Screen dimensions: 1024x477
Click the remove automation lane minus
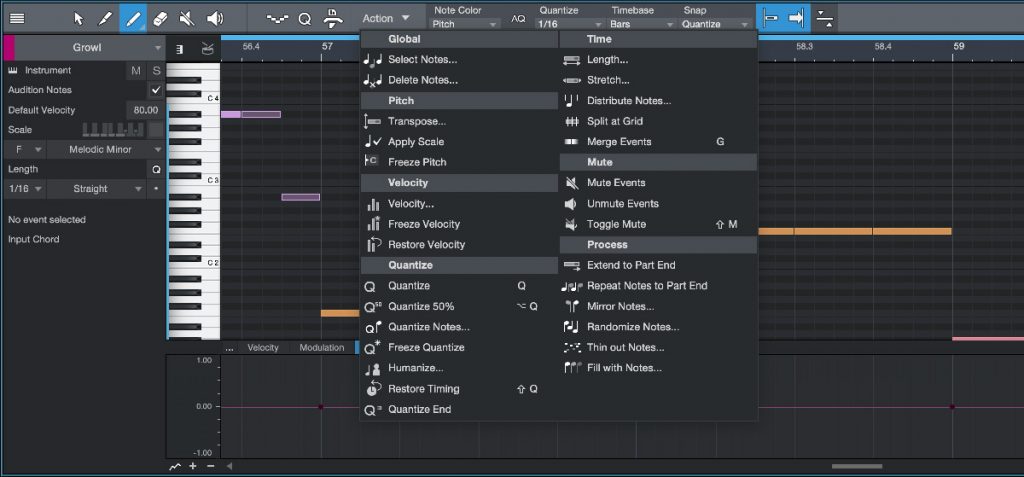coord(210,466)
